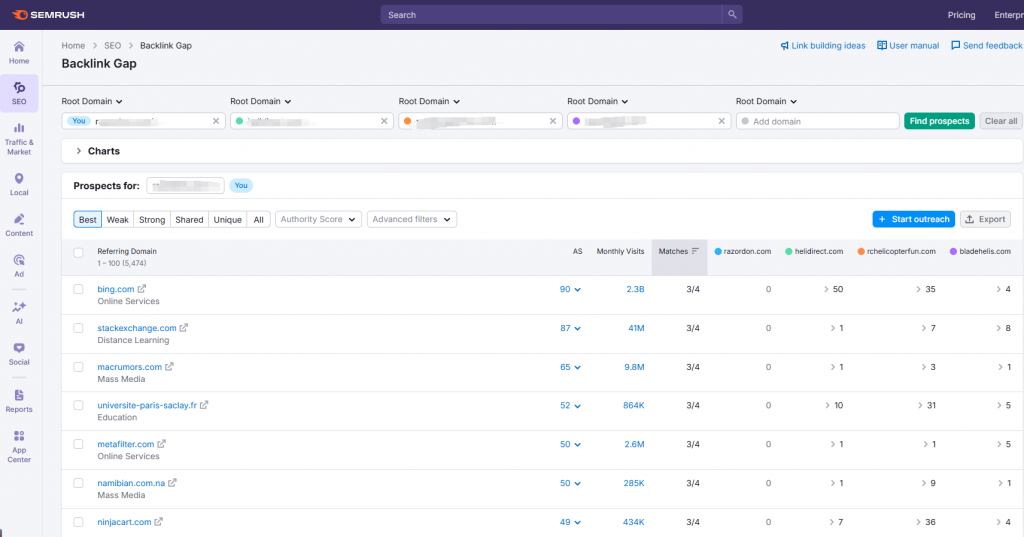The width and height of the screenshot is (1024, 537).
Task: Open Traffic & Market in sidebar
Action: point(19,138)
